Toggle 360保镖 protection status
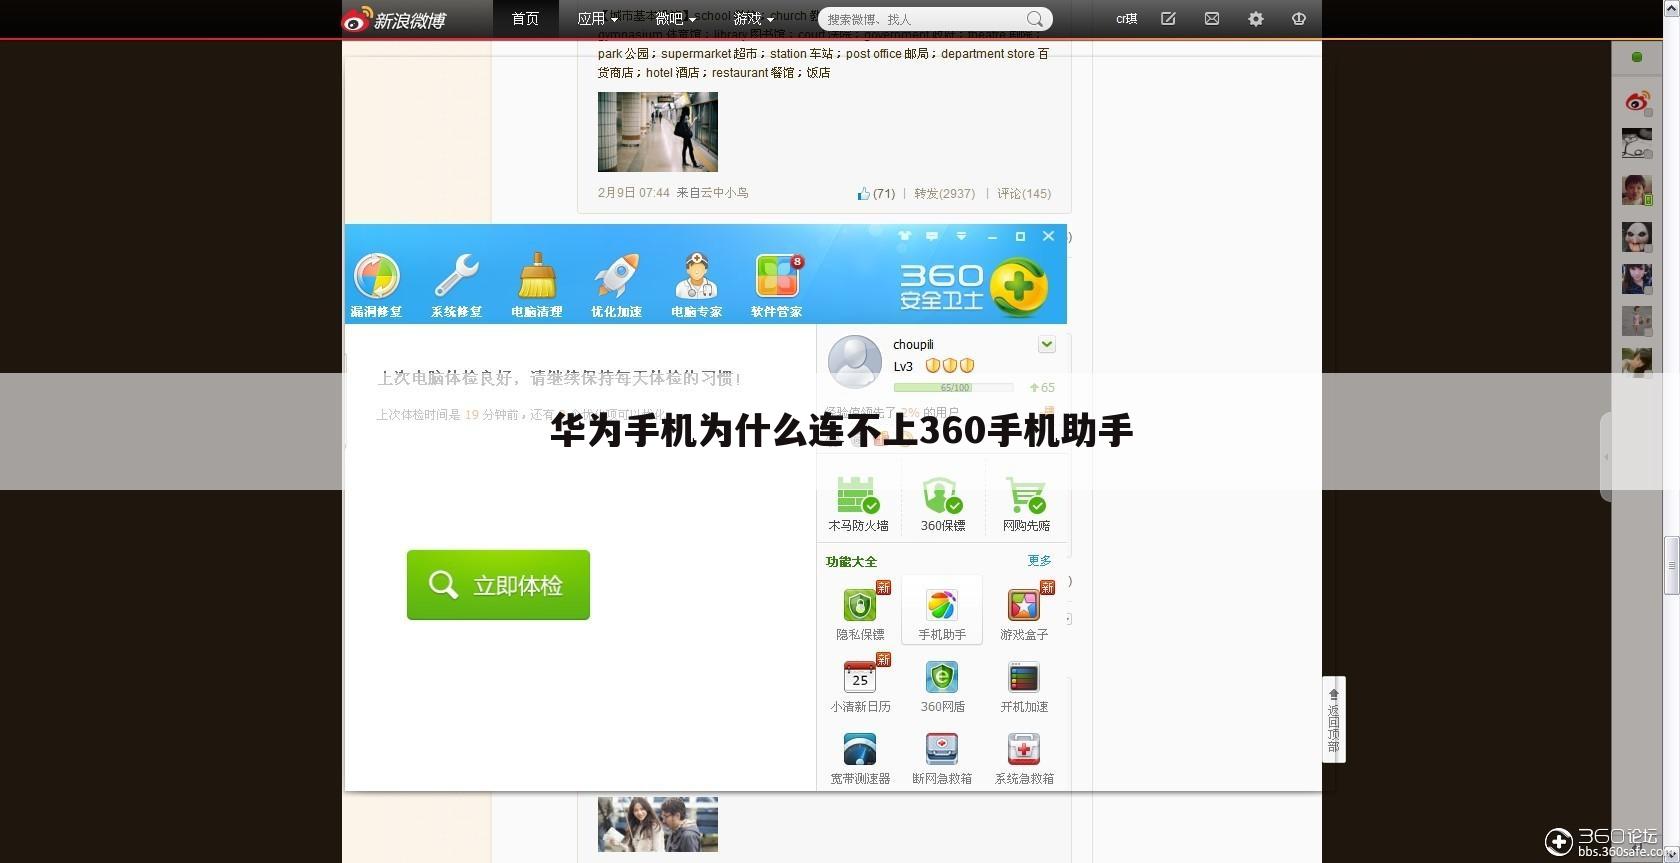Viewport: 1680px width, 863px height. pos(942,503)
